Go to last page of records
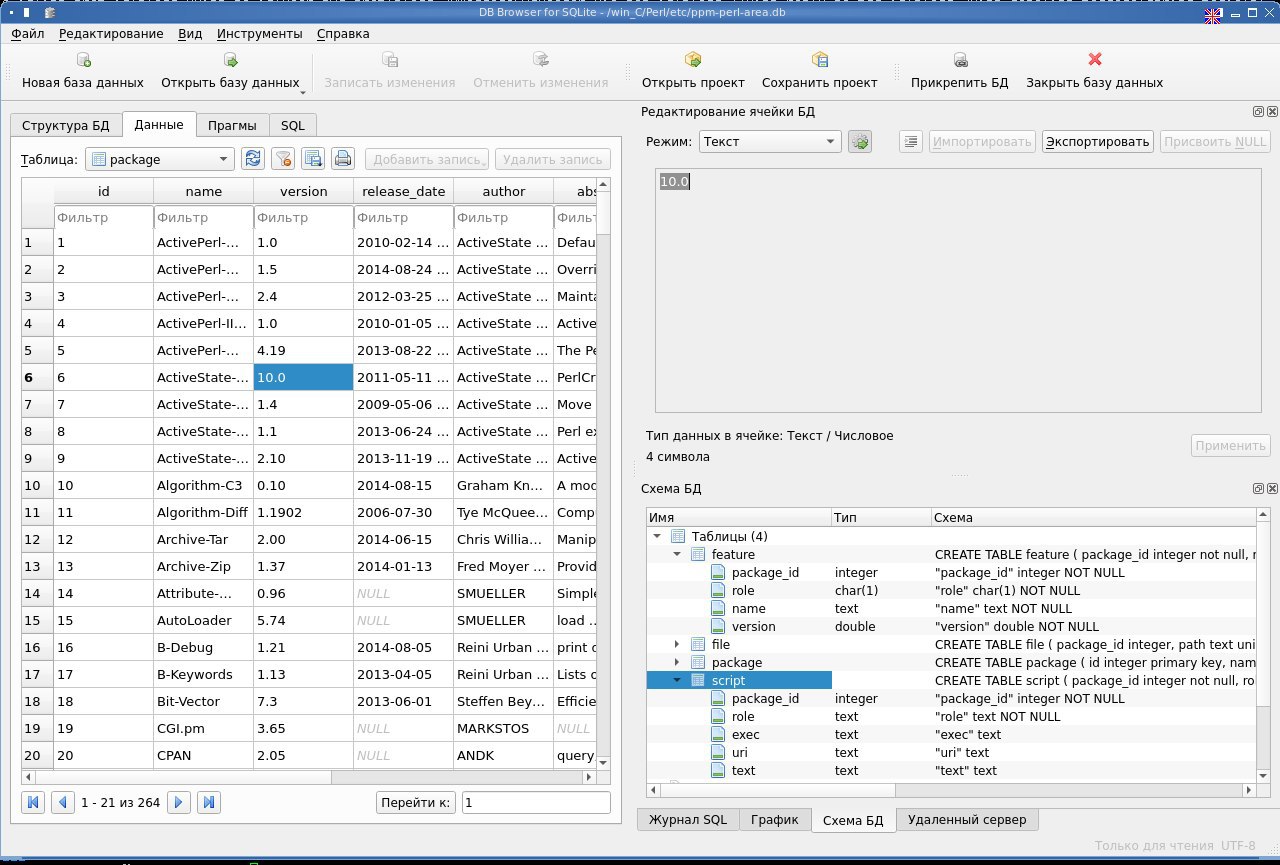This screenshot has height=865, width=1280. [x=209, y=802]
